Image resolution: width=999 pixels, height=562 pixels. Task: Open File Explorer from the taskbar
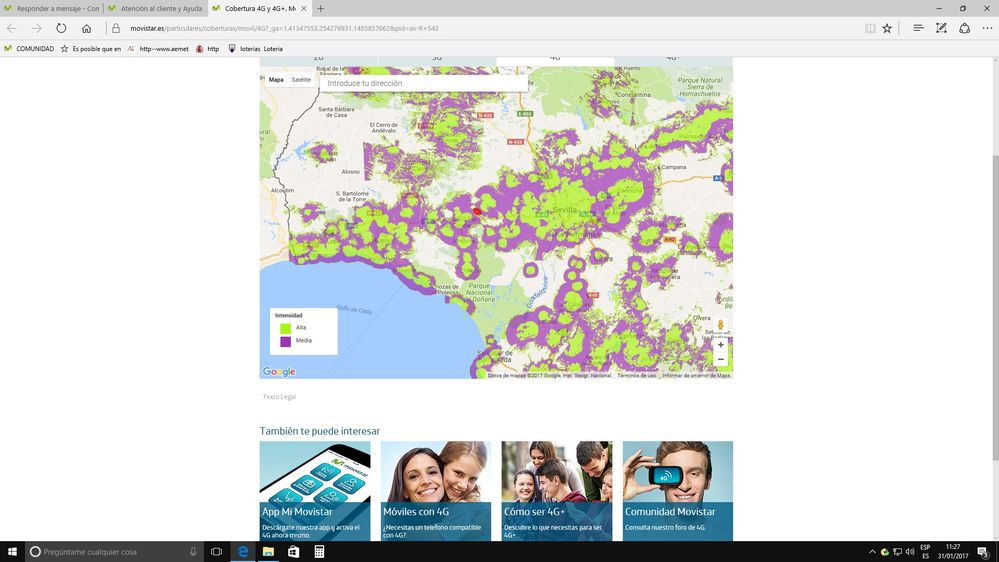[268, 552]
